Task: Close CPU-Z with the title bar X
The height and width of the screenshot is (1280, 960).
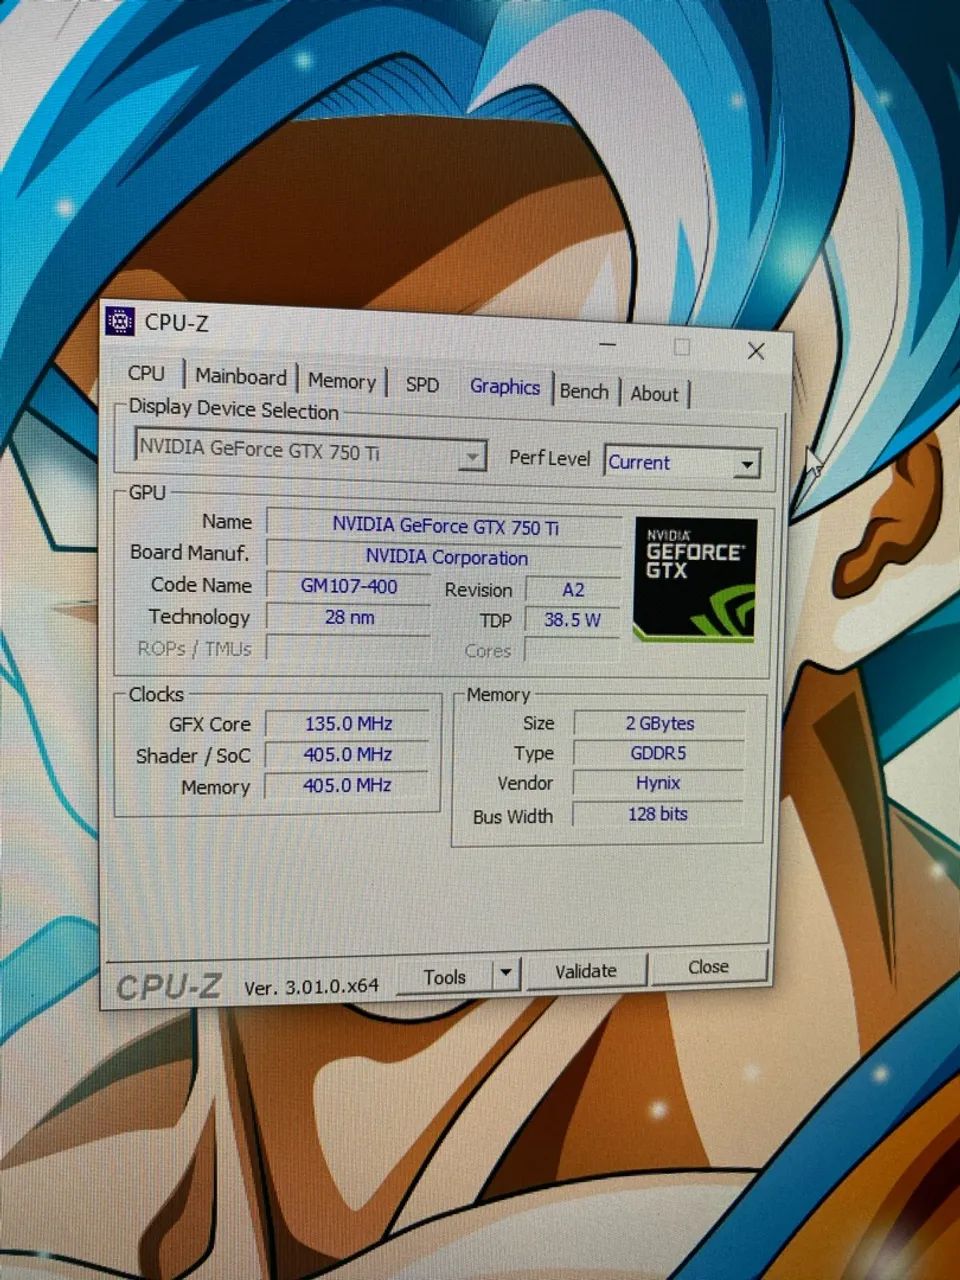Action: tap(756, 351)
